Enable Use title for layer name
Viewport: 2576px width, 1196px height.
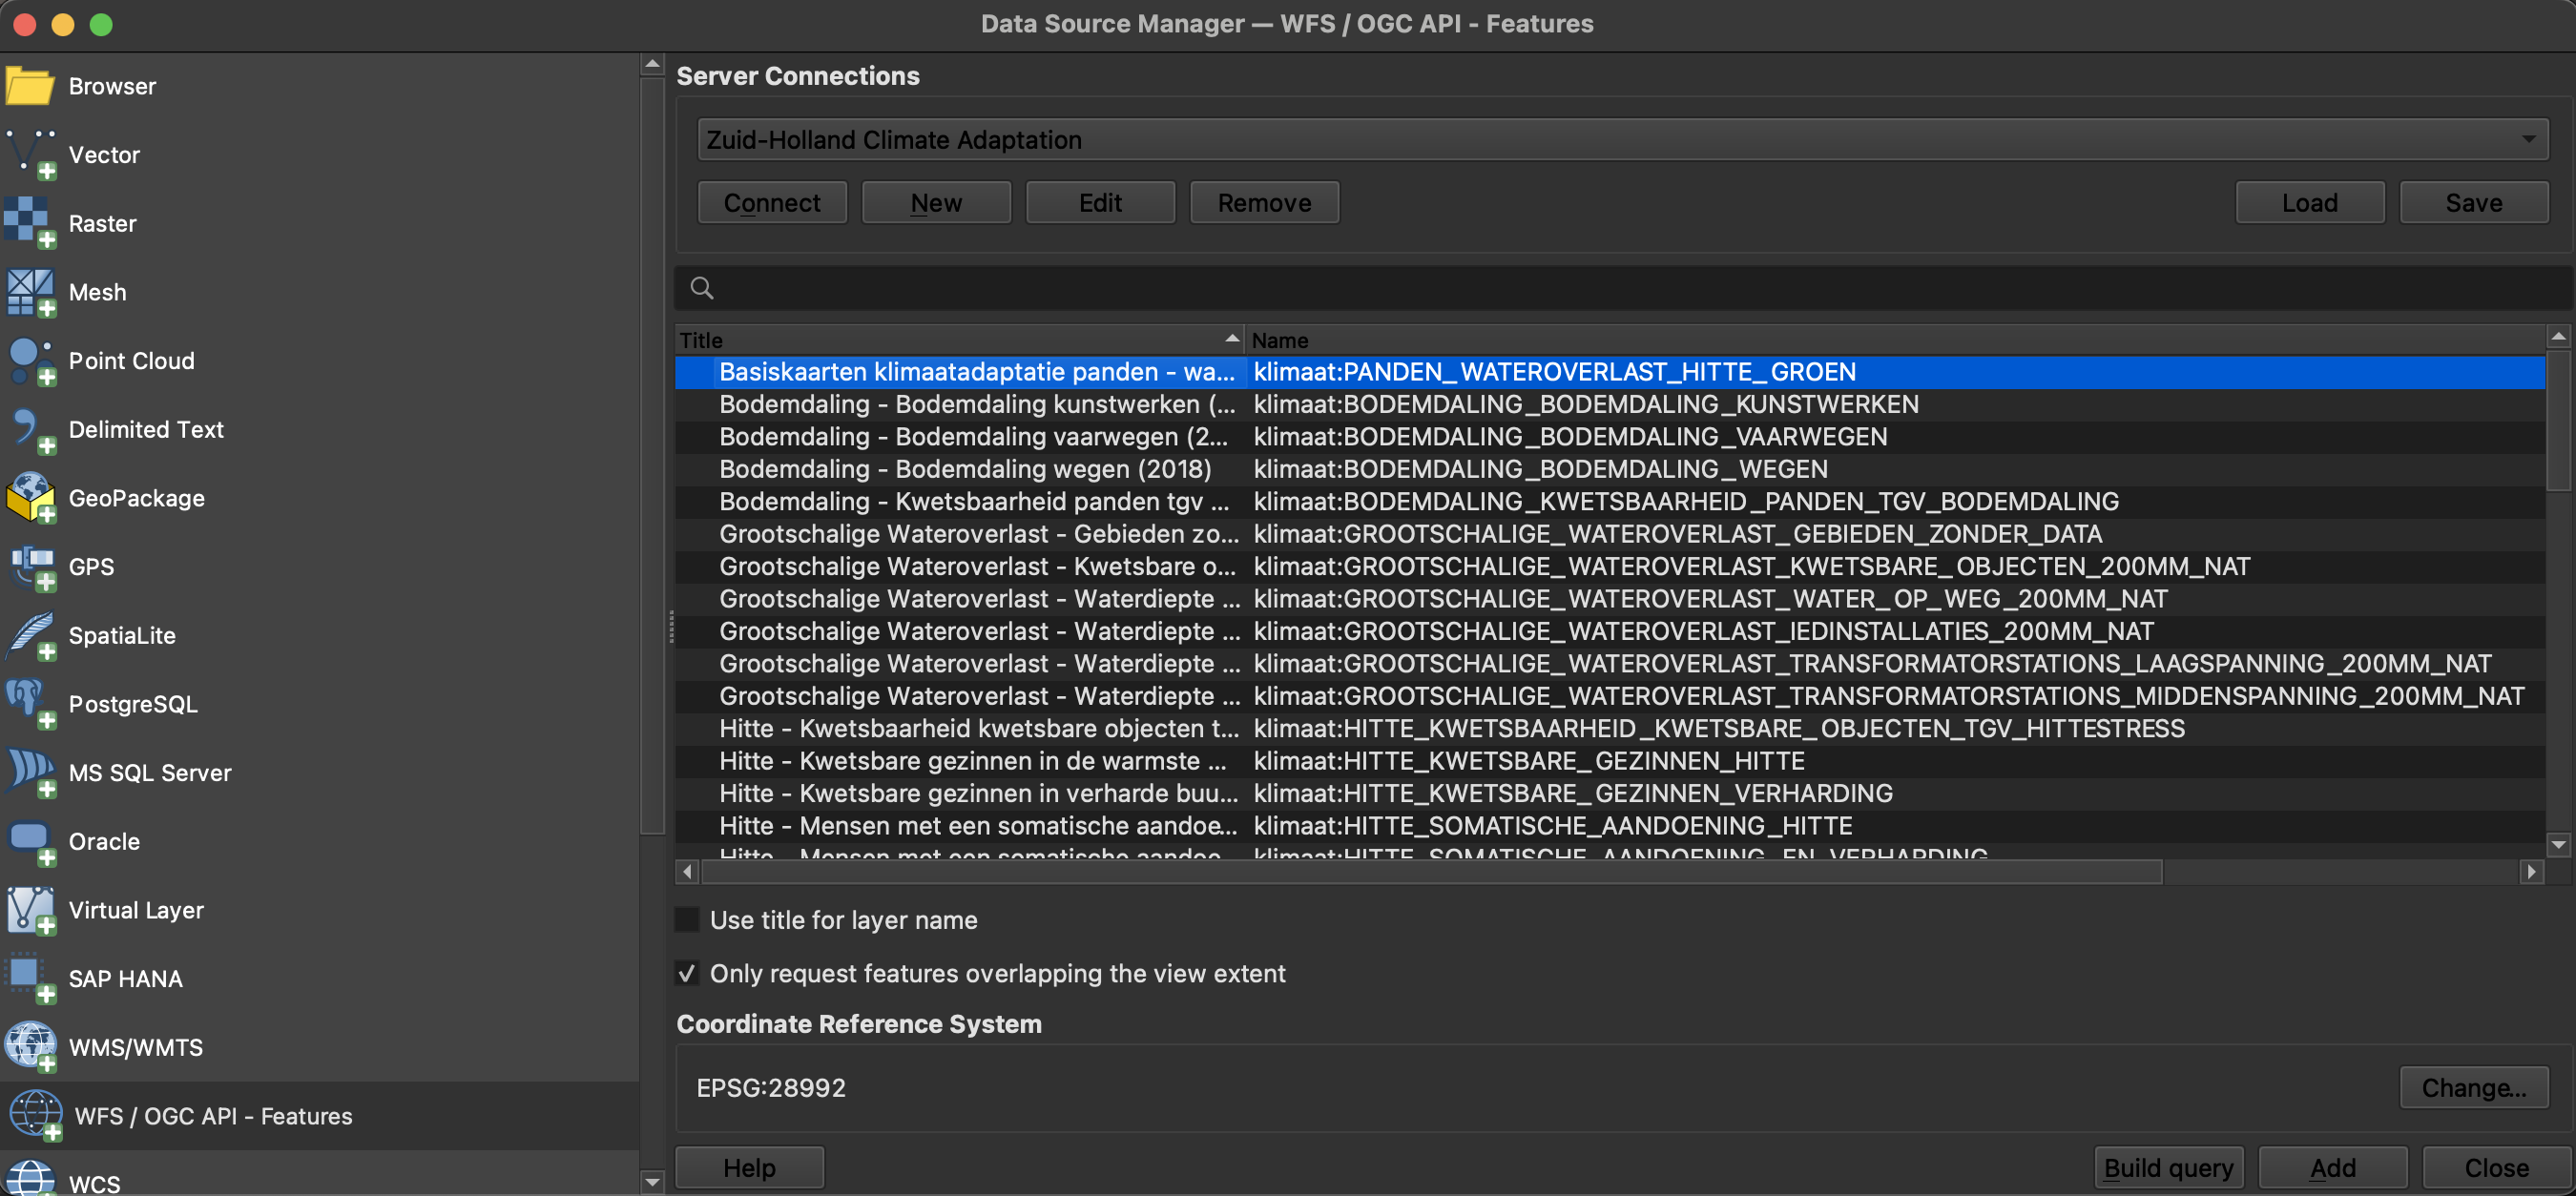(687, 920)
